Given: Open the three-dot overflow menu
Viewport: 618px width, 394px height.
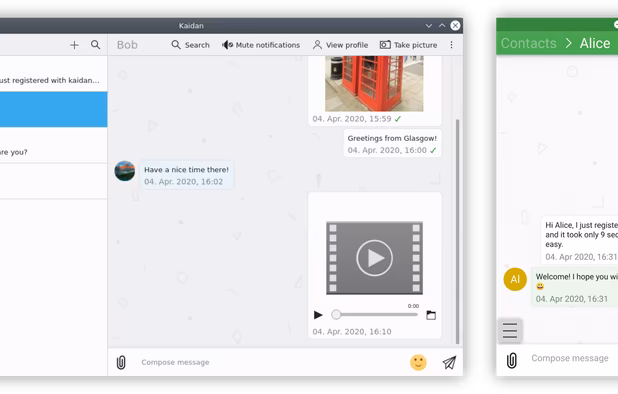Looking at the screenshot, I should pyautogui.click(x=451, y=45).
